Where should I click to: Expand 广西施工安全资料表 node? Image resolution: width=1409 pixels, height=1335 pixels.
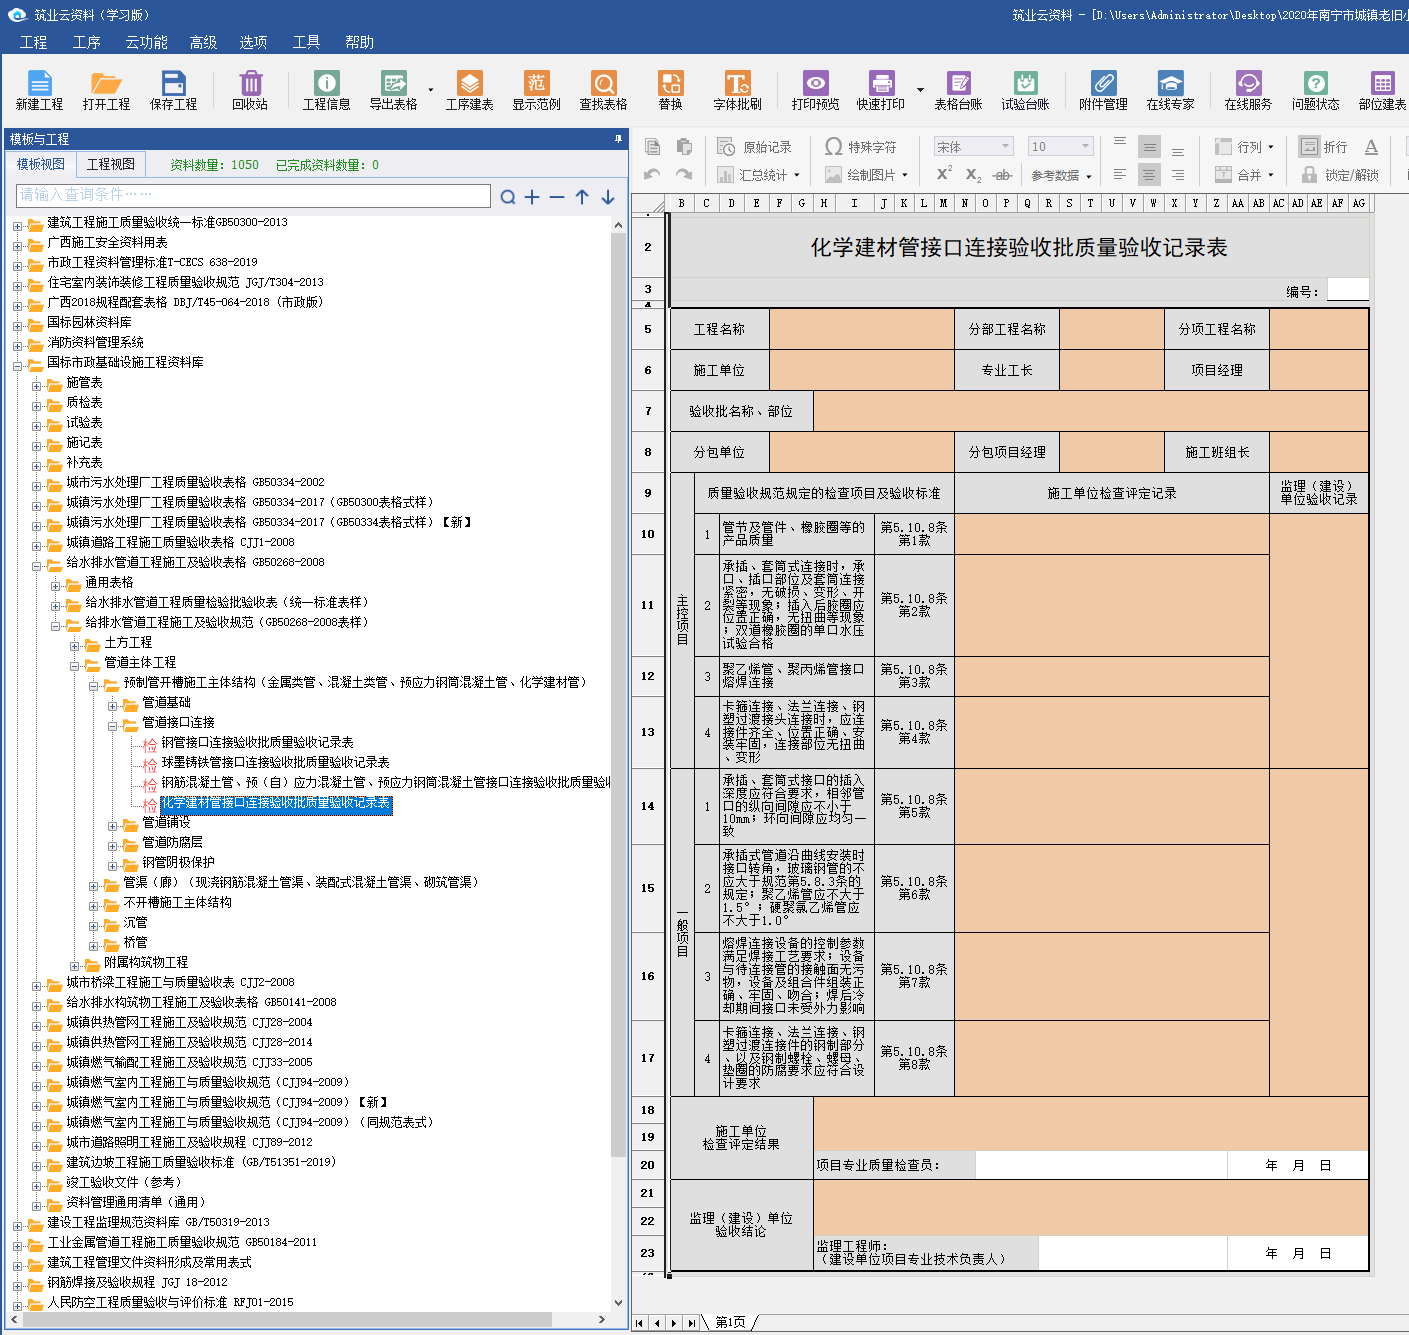tap(18, 246)
